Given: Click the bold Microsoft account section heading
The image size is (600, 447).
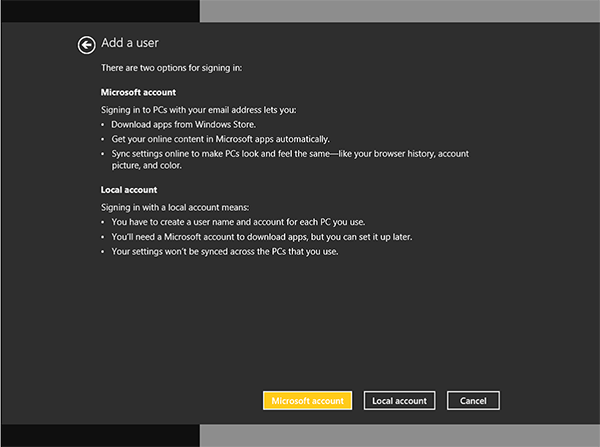Looking at the screenshot, I should point(138,92).
